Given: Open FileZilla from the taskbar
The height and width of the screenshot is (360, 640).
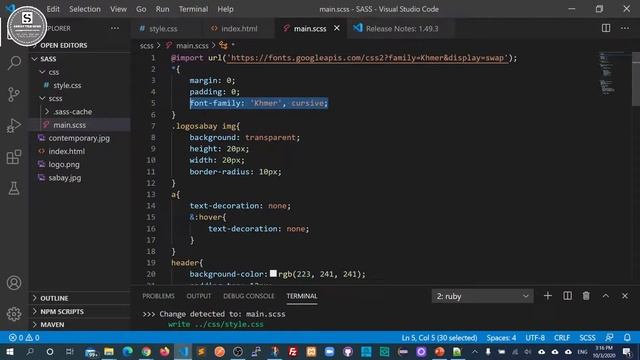Looking at the screenshot, I should tap(293, 352).
